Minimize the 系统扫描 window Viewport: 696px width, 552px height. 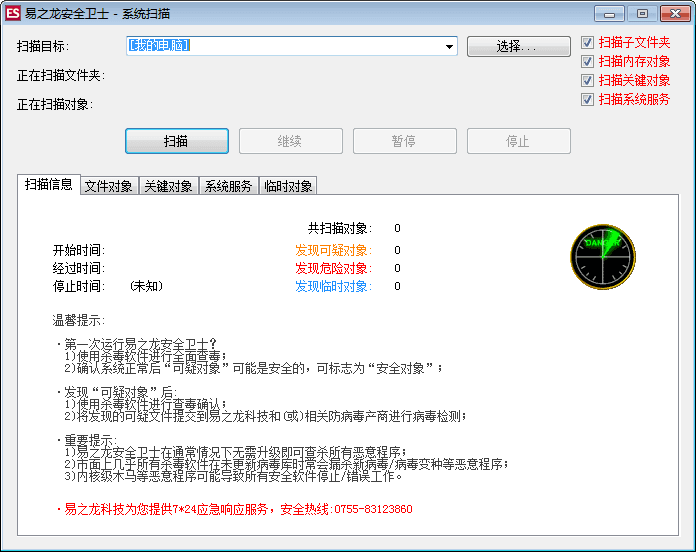609,14
